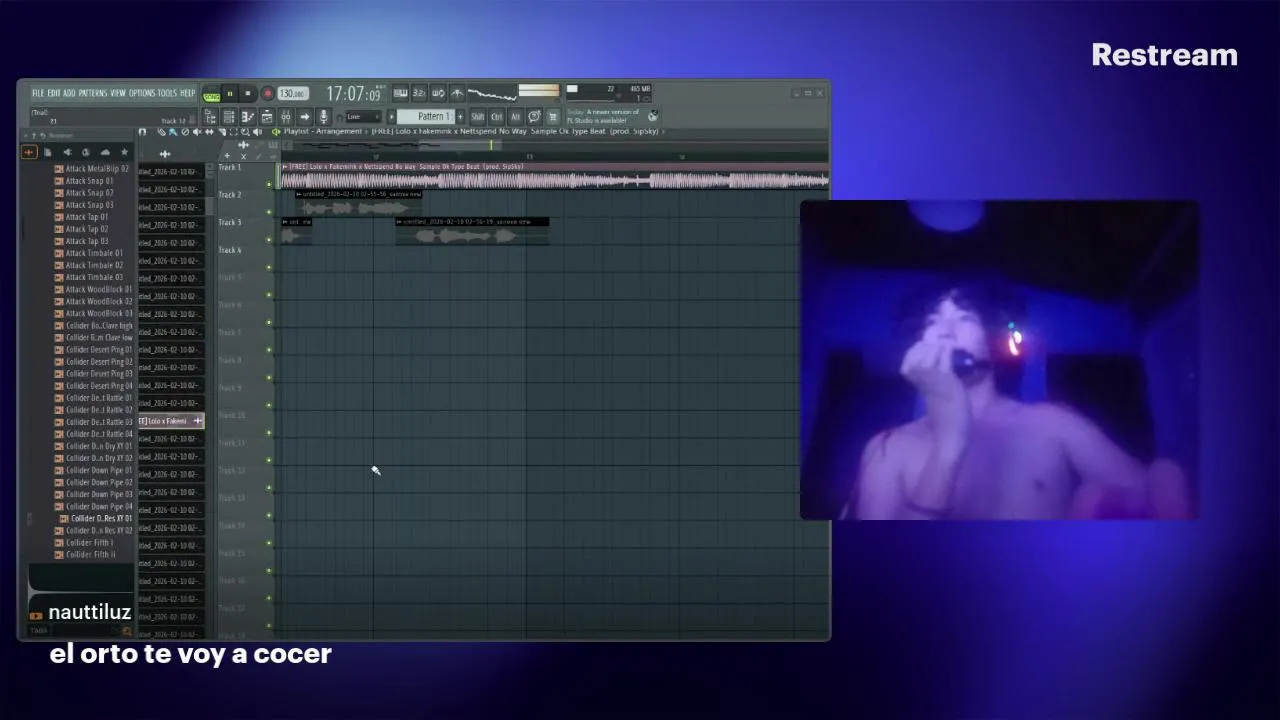Click the pattern selector left arrow
The image size is (1280, 720).
point(391,116)
